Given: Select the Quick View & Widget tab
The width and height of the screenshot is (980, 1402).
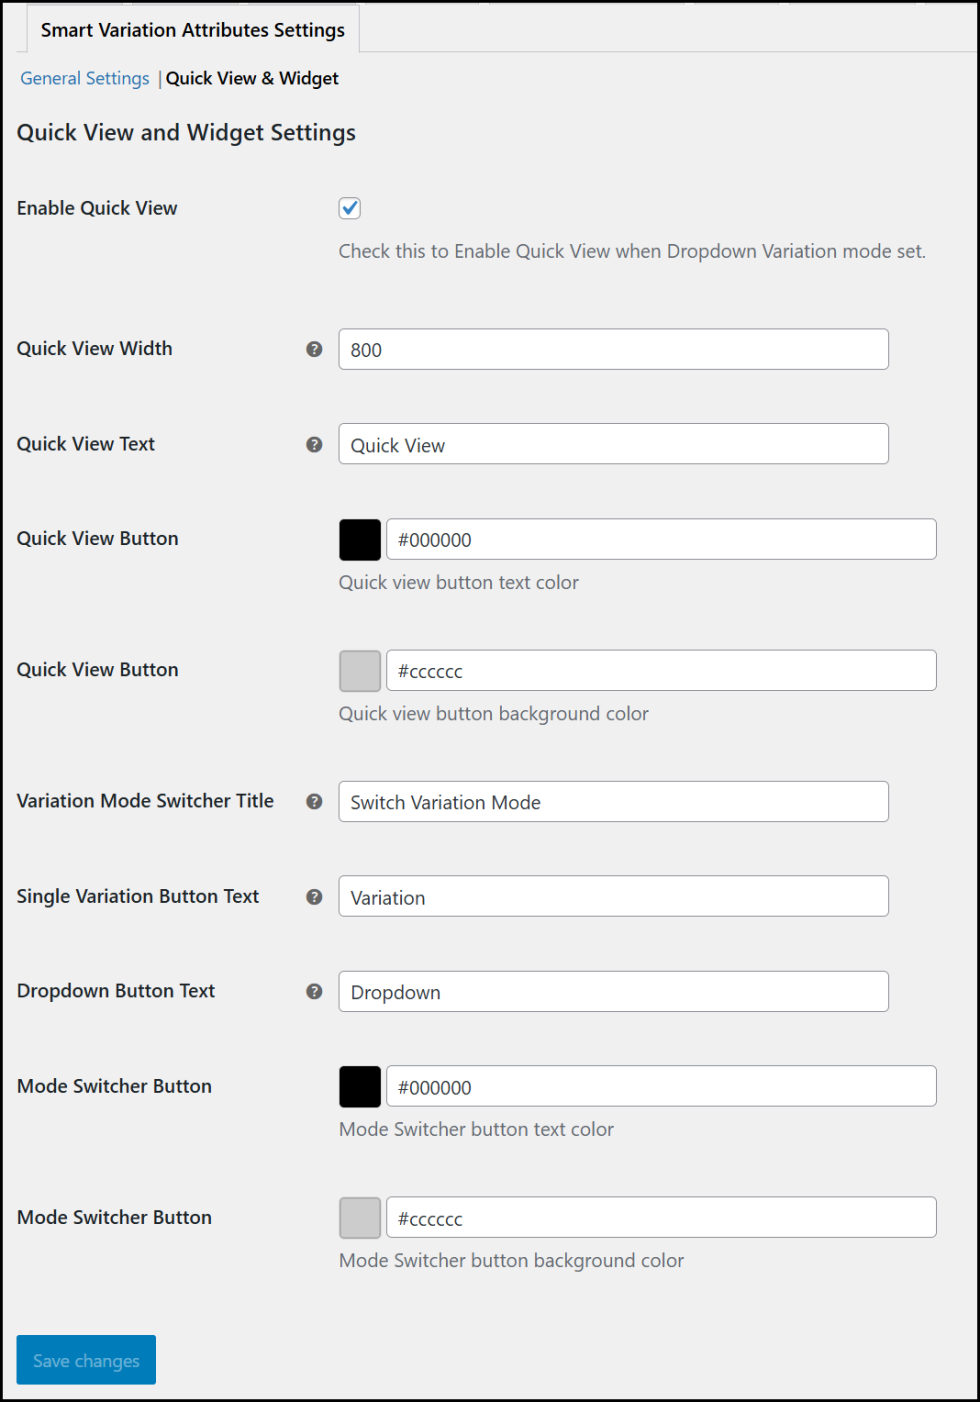Looking at the screenshot, I should [x=252, y=78].
